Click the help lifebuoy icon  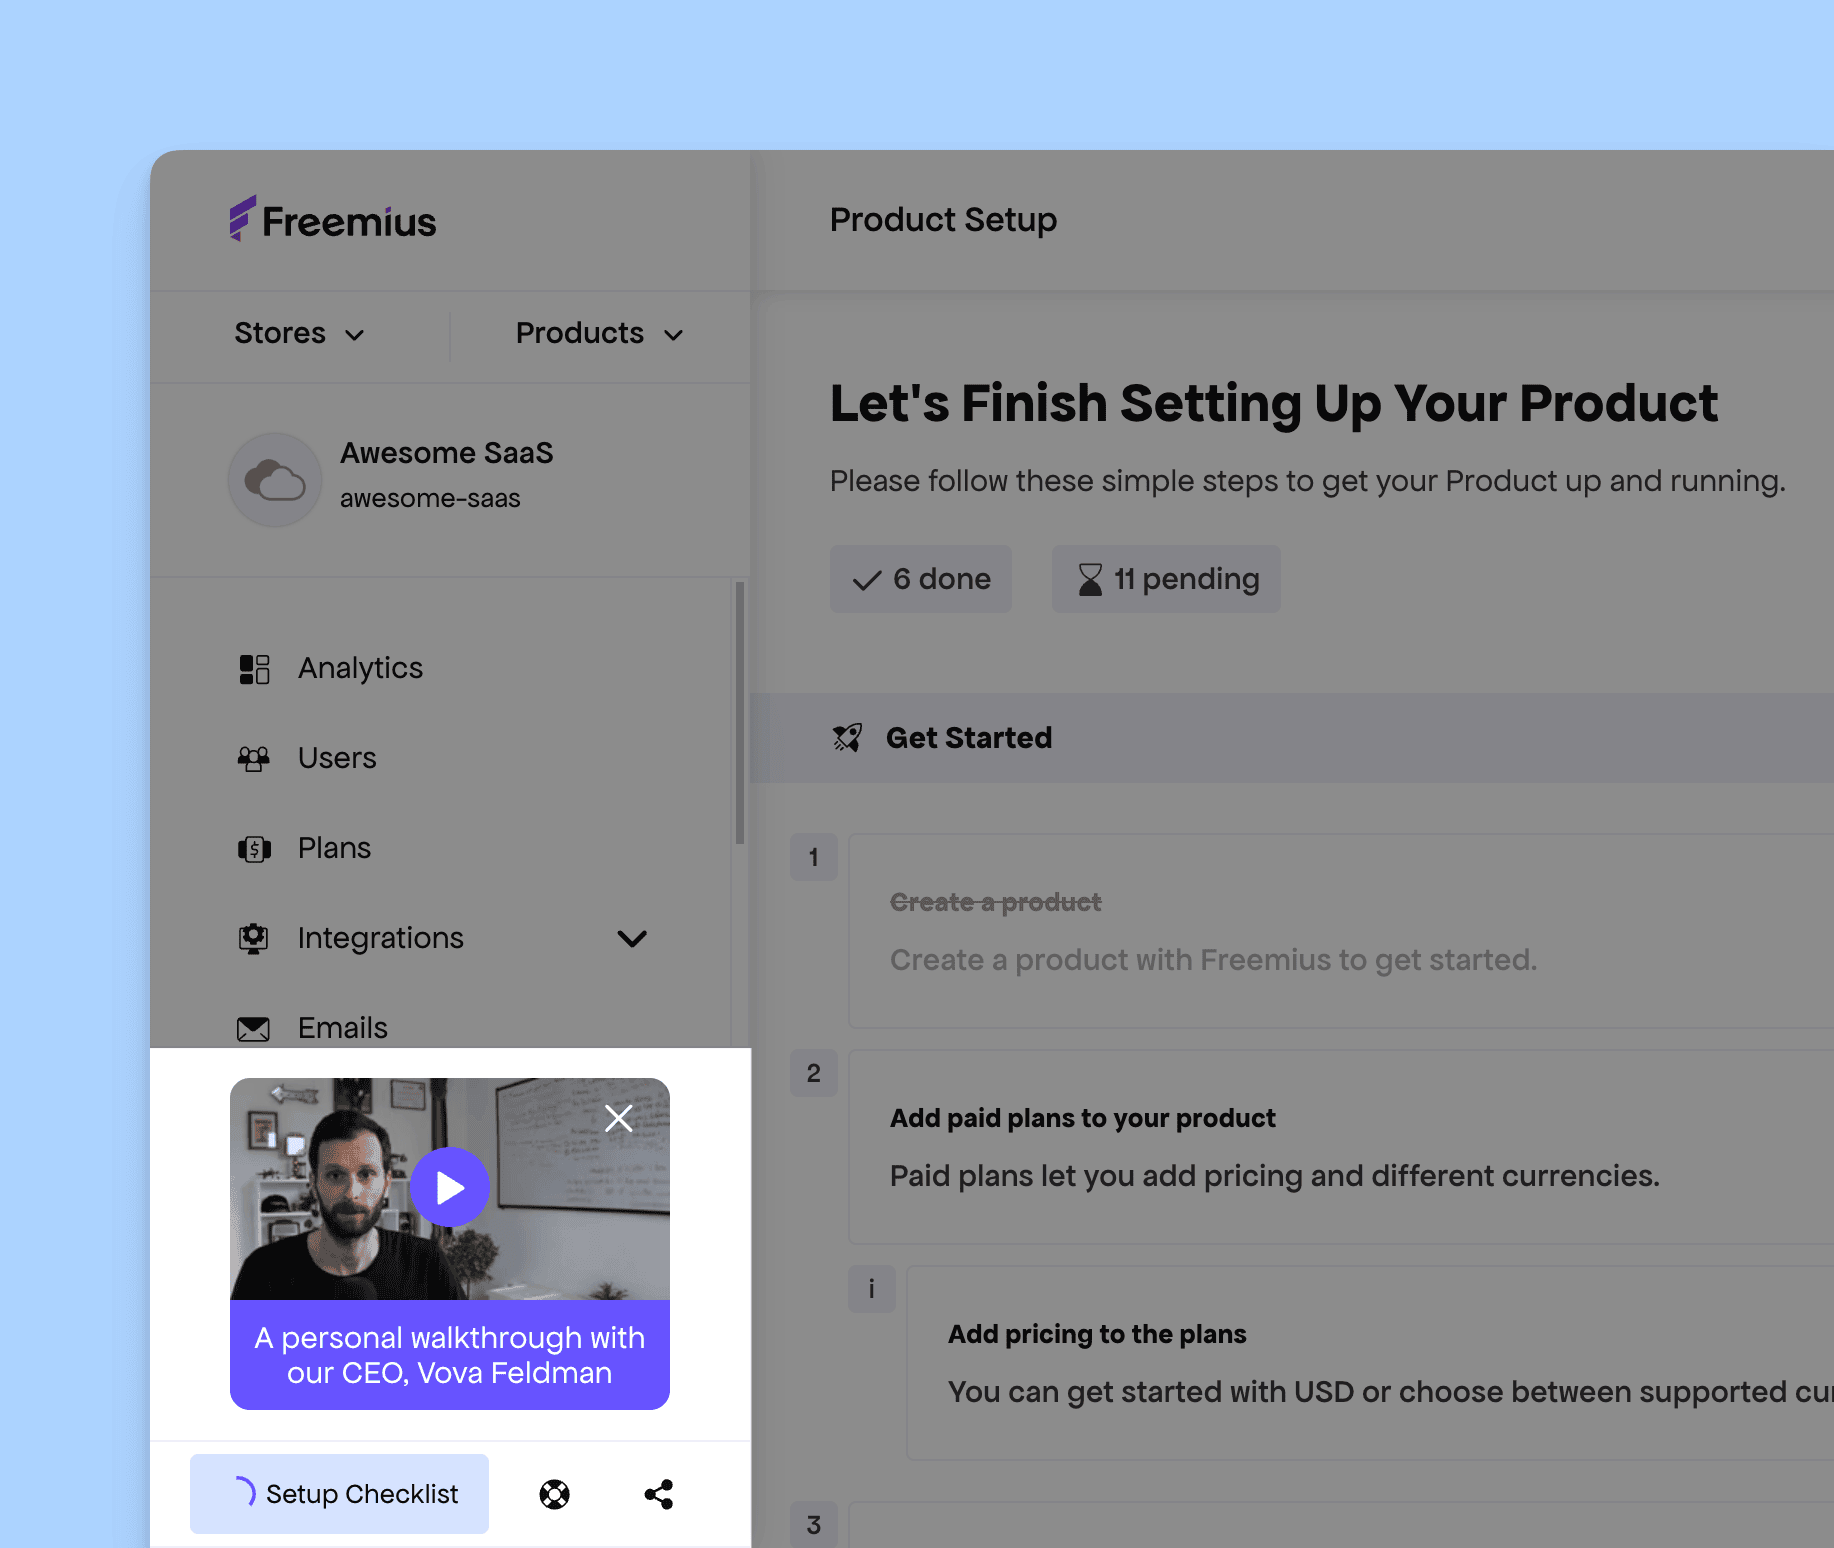click(x=555, y=1494)
